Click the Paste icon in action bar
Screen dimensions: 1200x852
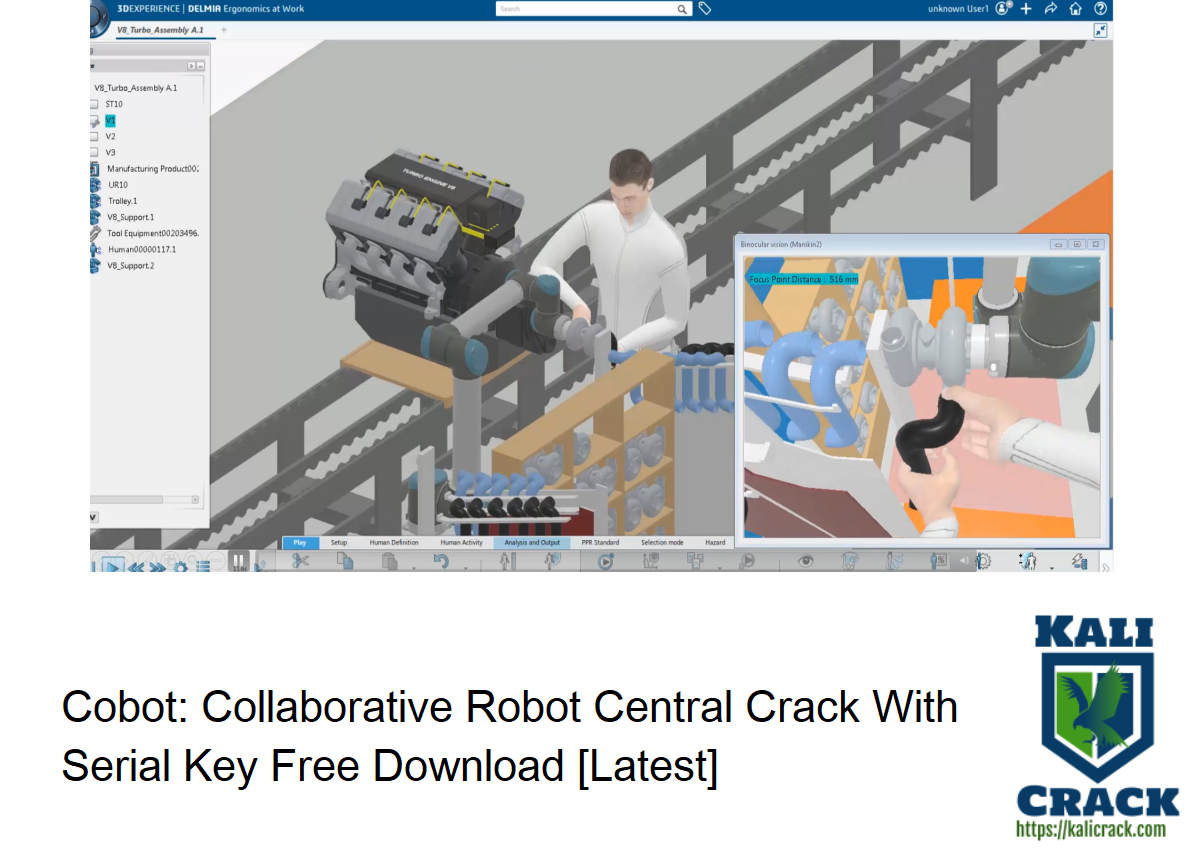(390, 561)
